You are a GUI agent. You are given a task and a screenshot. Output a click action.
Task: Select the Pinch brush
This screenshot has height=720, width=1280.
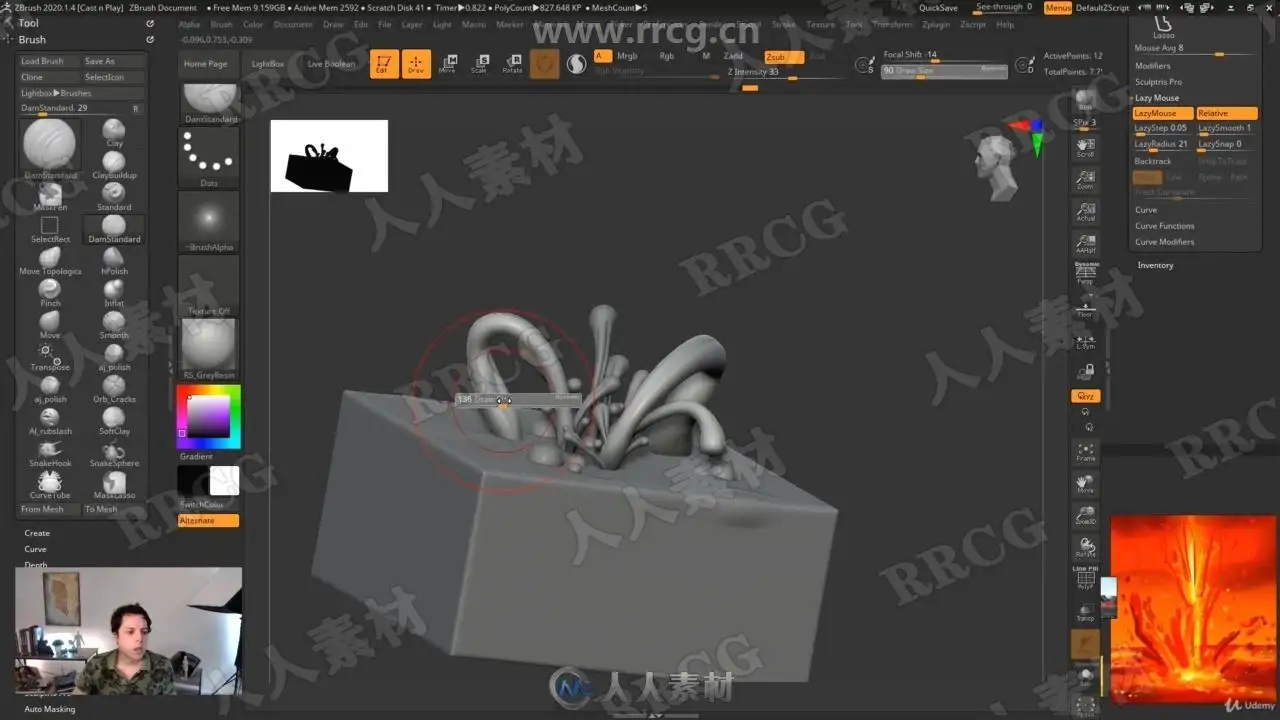[x=50, y=292]
